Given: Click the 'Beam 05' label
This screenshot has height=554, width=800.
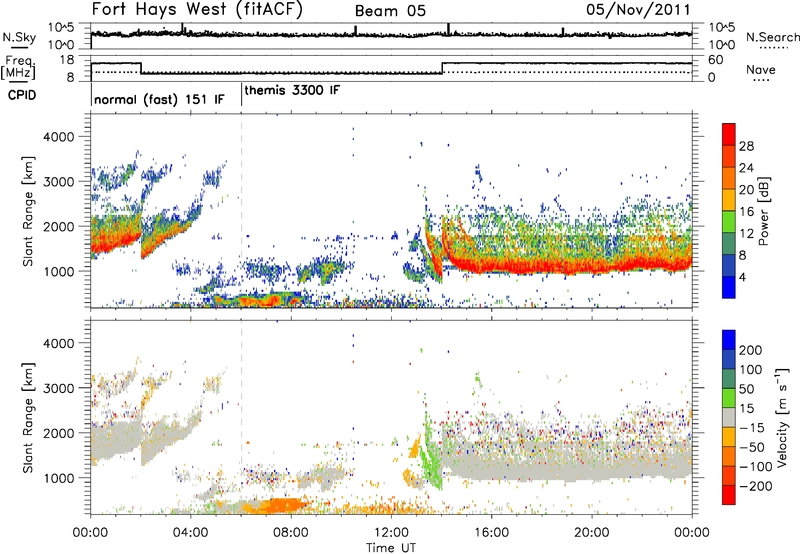Looking at the screenshot, I should pyautogui.click(x=390, y=11).
